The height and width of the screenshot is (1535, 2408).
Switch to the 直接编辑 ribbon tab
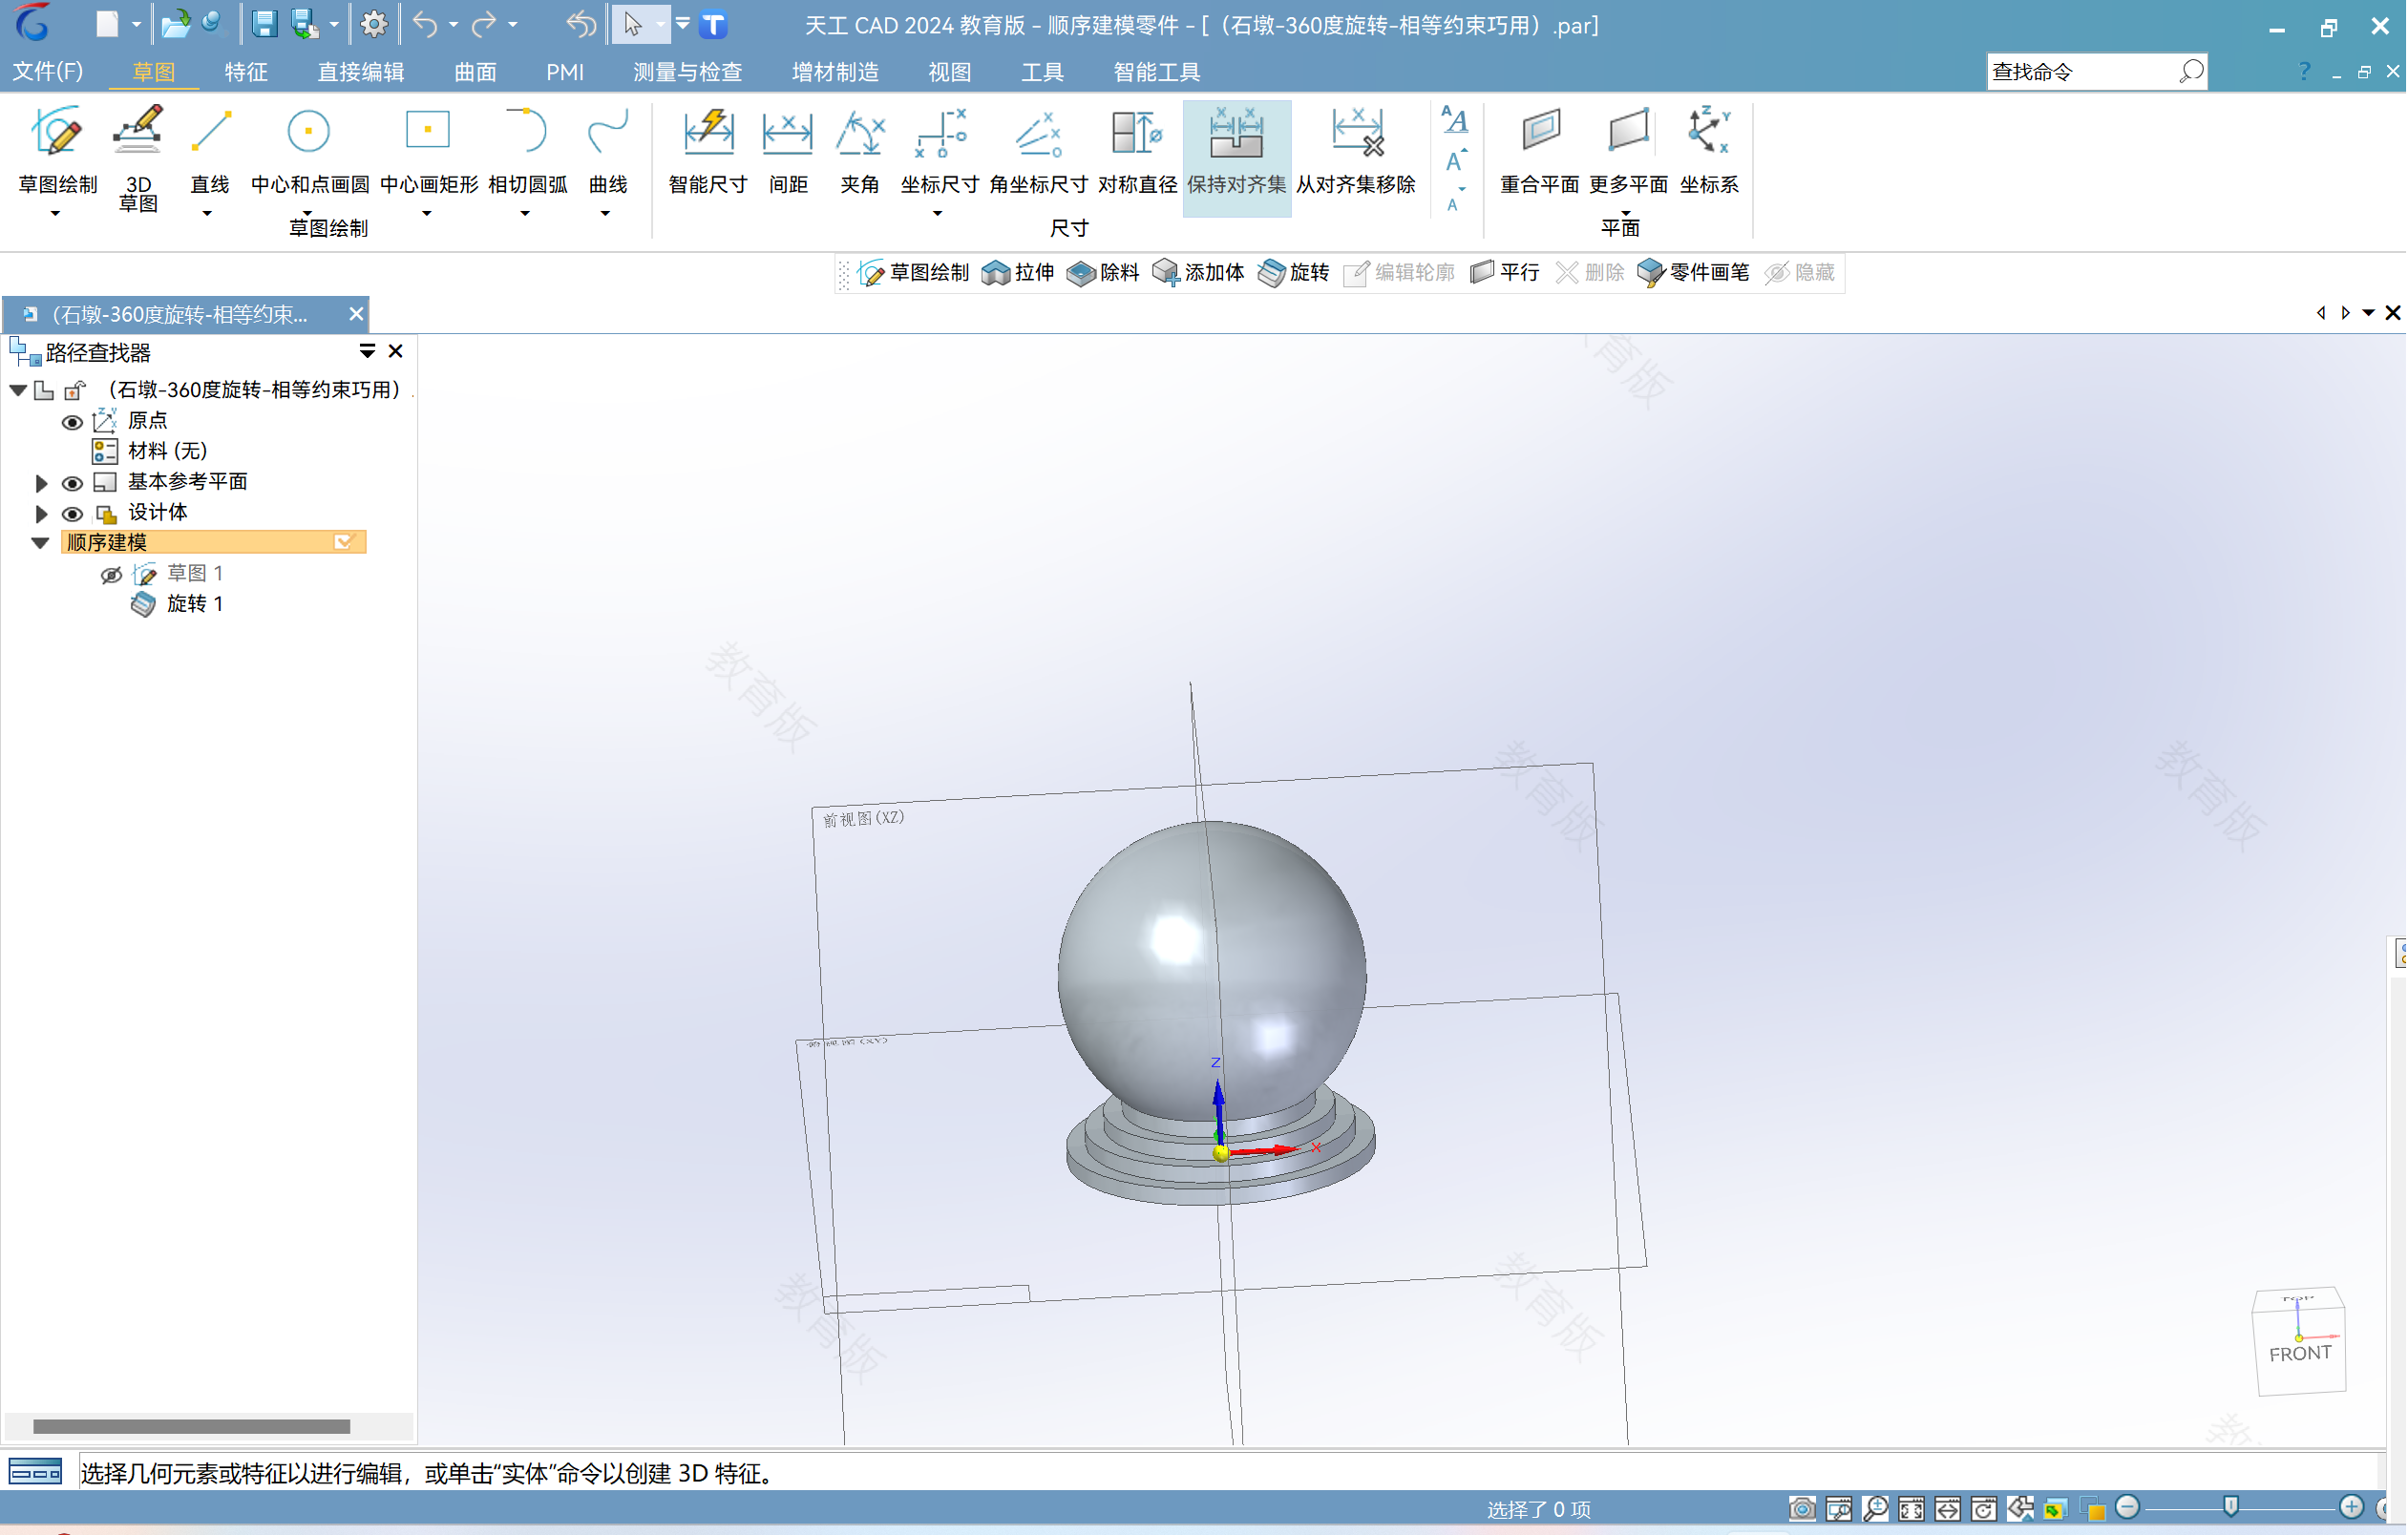coord(361,71)
